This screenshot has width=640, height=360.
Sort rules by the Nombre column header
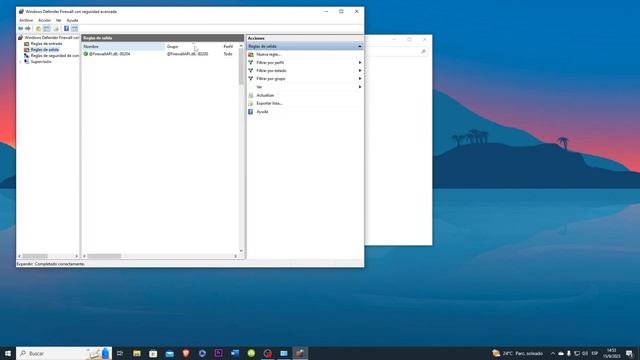click(x=123, y=47)
